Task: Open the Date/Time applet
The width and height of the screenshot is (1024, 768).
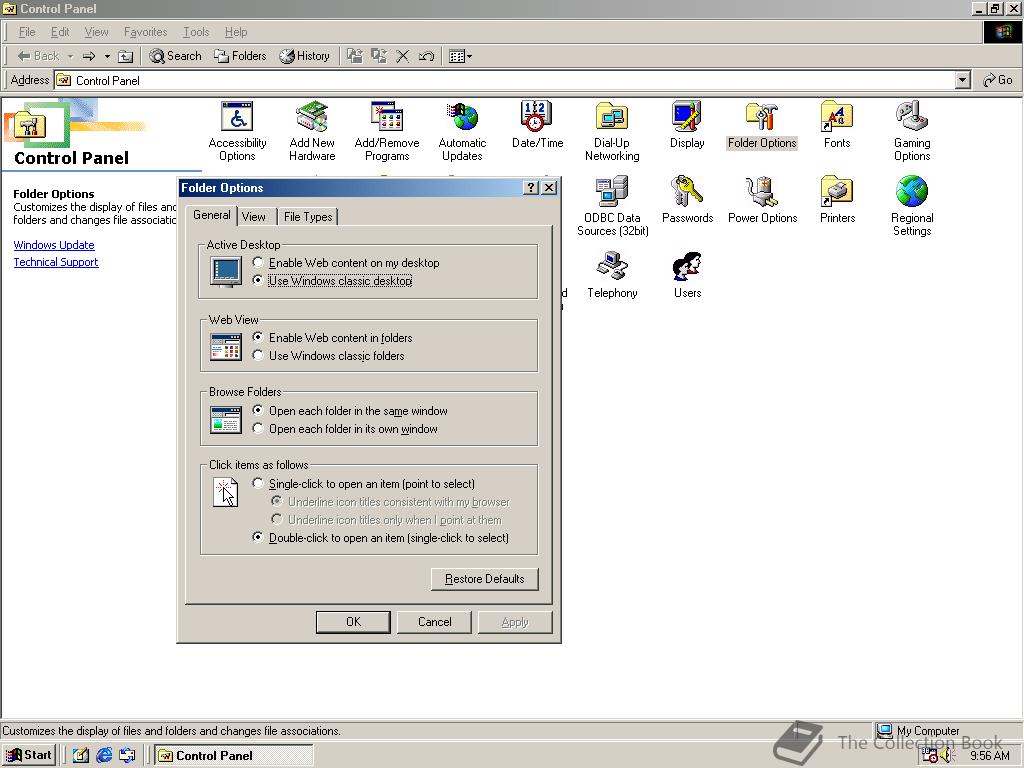Action: click(537, 125)
